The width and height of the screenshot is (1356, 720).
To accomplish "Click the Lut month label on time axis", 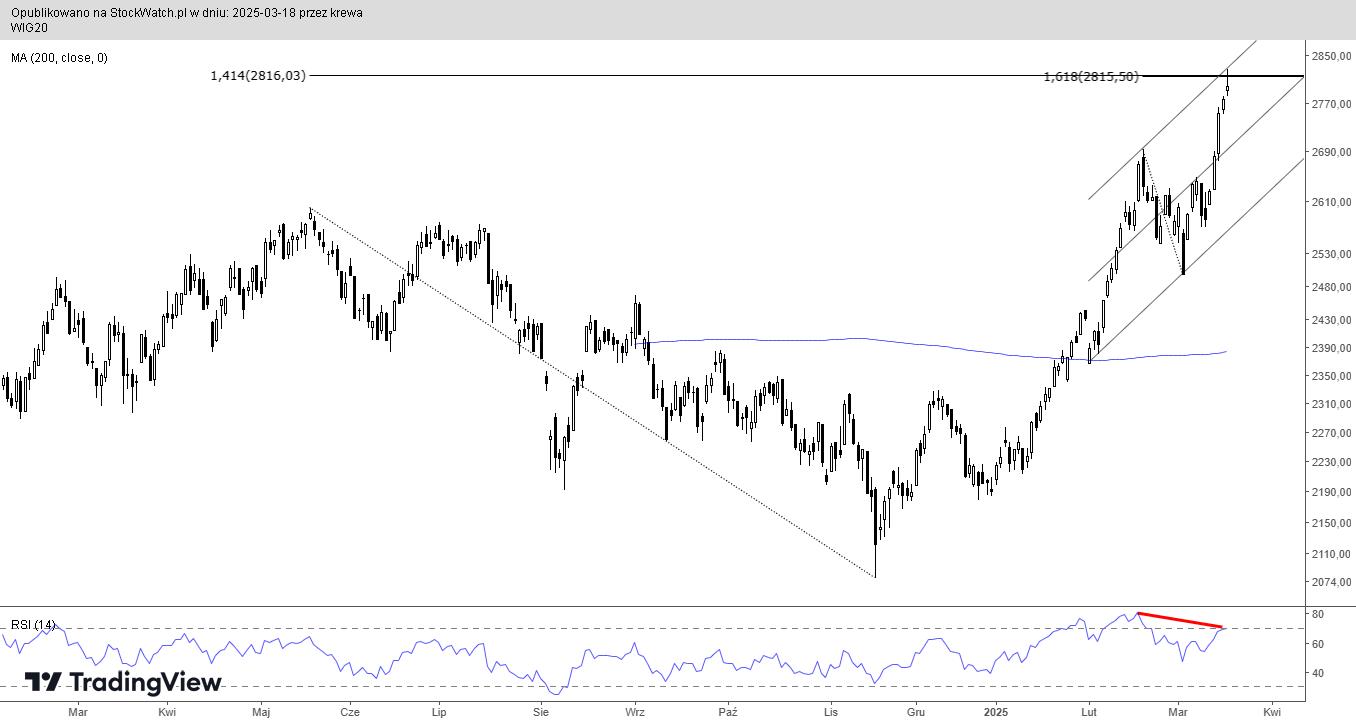I will [x=1088, y=712].
